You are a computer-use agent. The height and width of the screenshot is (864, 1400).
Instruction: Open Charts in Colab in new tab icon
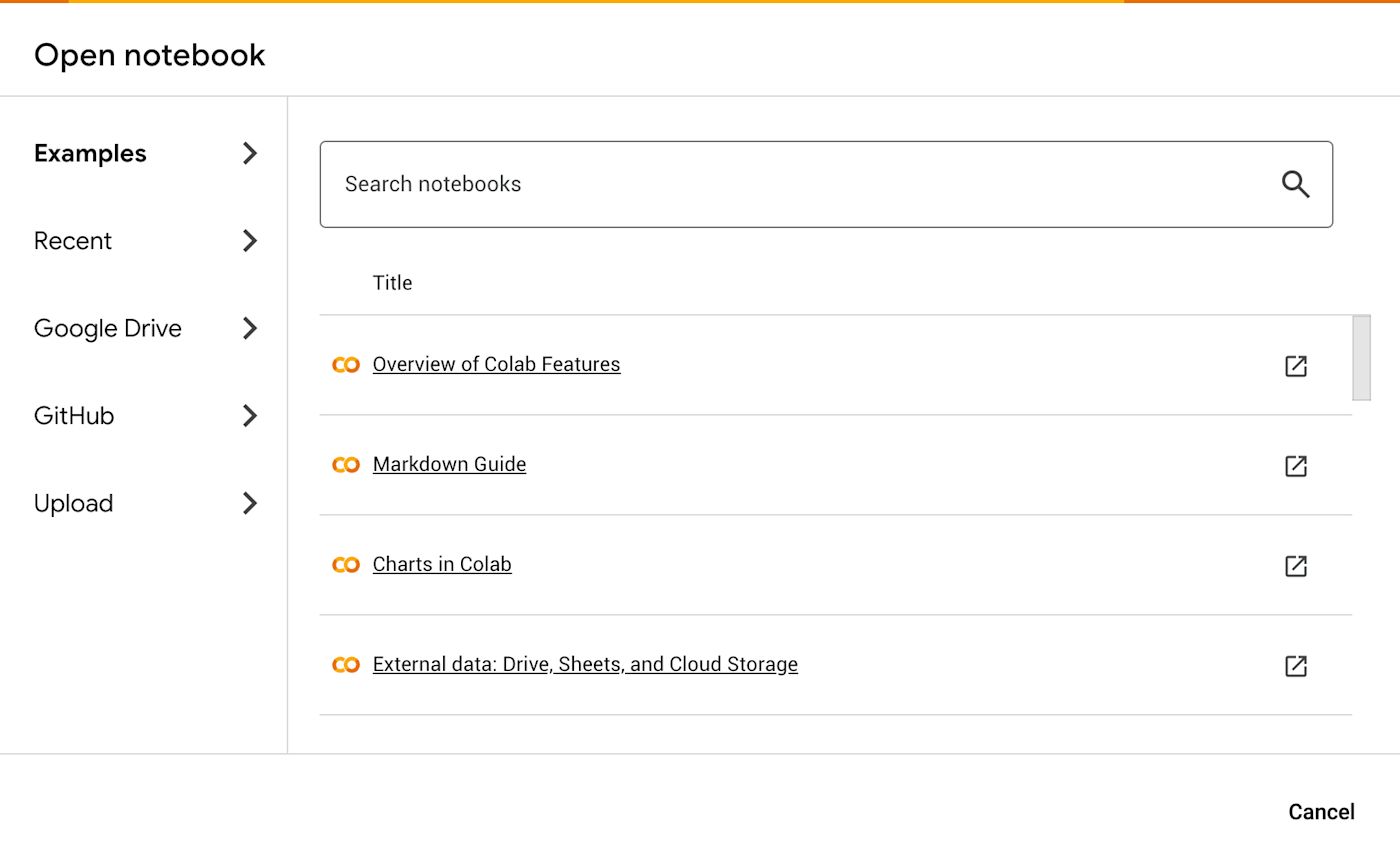click(x=1296, y=566)
